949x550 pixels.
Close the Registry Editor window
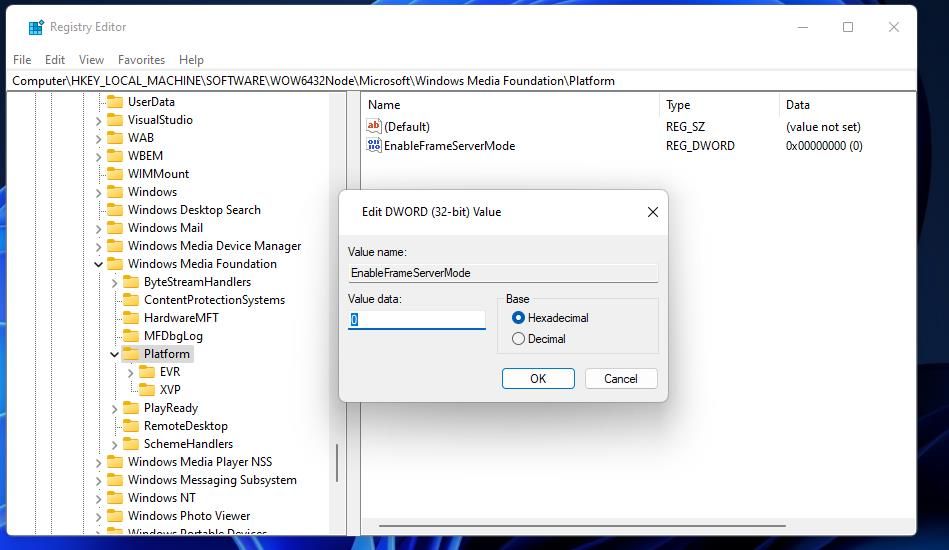[893, 27]
